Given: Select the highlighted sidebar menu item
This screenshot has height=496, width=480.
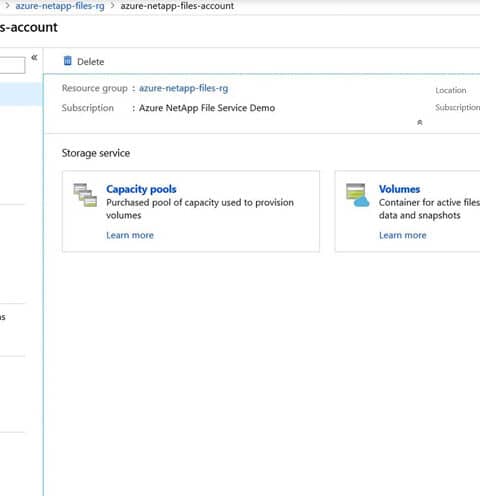Looking at the screenshot, I should 21,94.
